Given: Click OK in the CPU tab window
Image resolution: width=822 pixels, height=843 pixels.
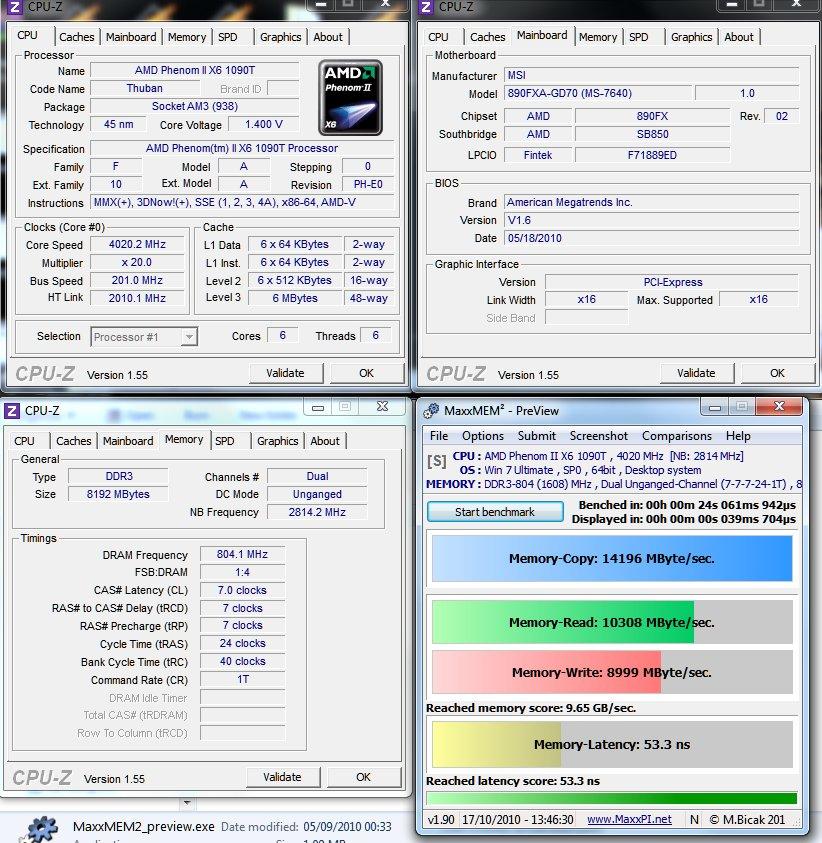Looking at the screenshot, I should [x=367, y=373].
